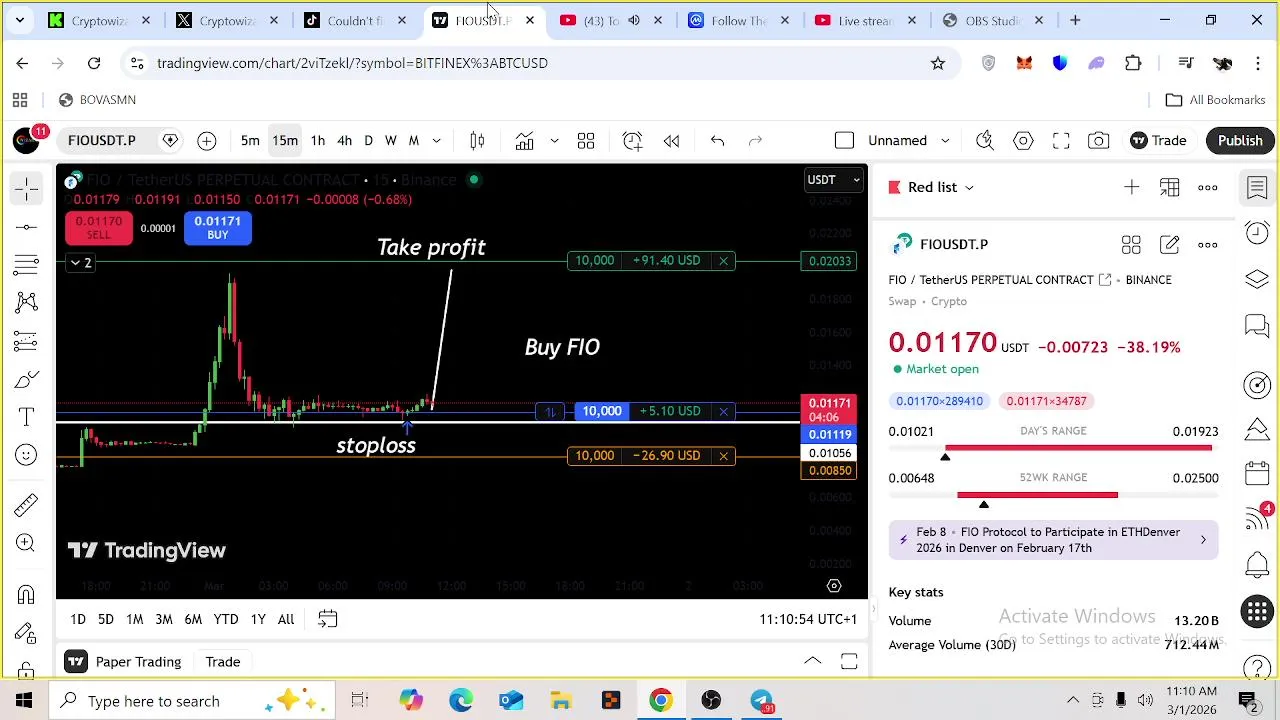Open the patterns drawing tool group
This screenshot has width=1280, height=720.
(x=27, y=303)
